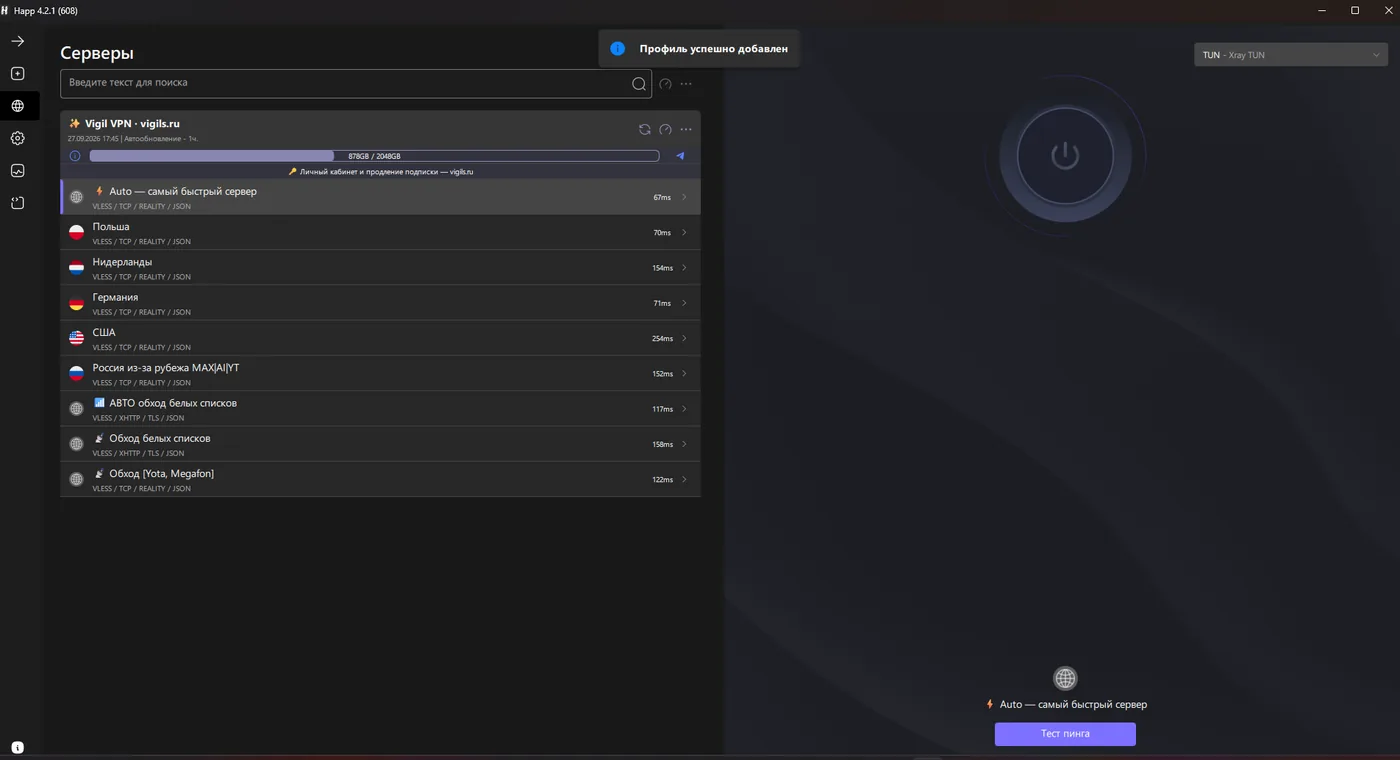Open the statistics graph icon in sidebar
The height and width of the screenshot is (760, 1400).
coord(18,171)
